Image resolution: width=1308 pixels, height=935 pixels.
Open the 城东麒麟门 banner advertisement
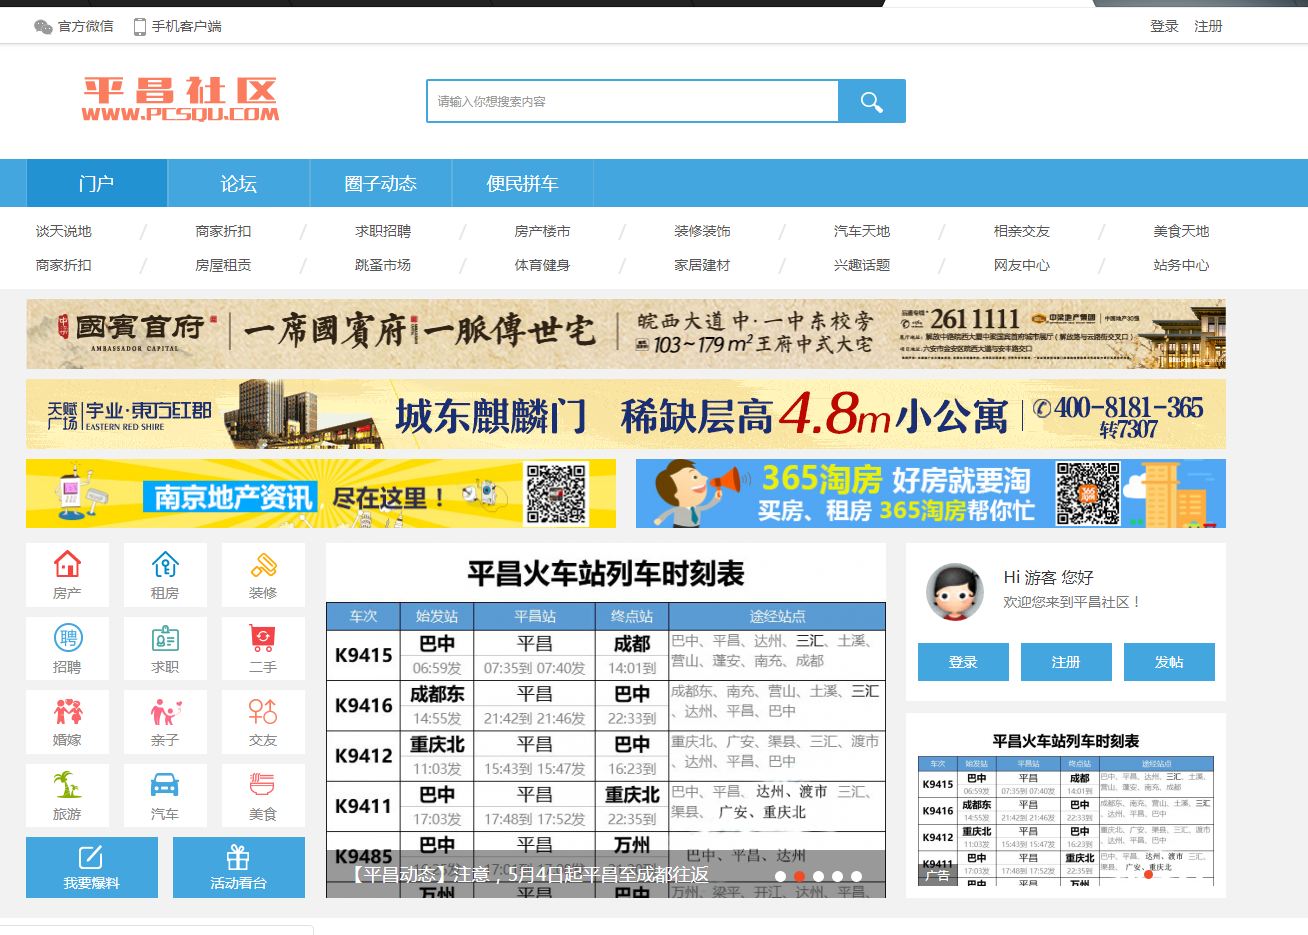(626, 414)
